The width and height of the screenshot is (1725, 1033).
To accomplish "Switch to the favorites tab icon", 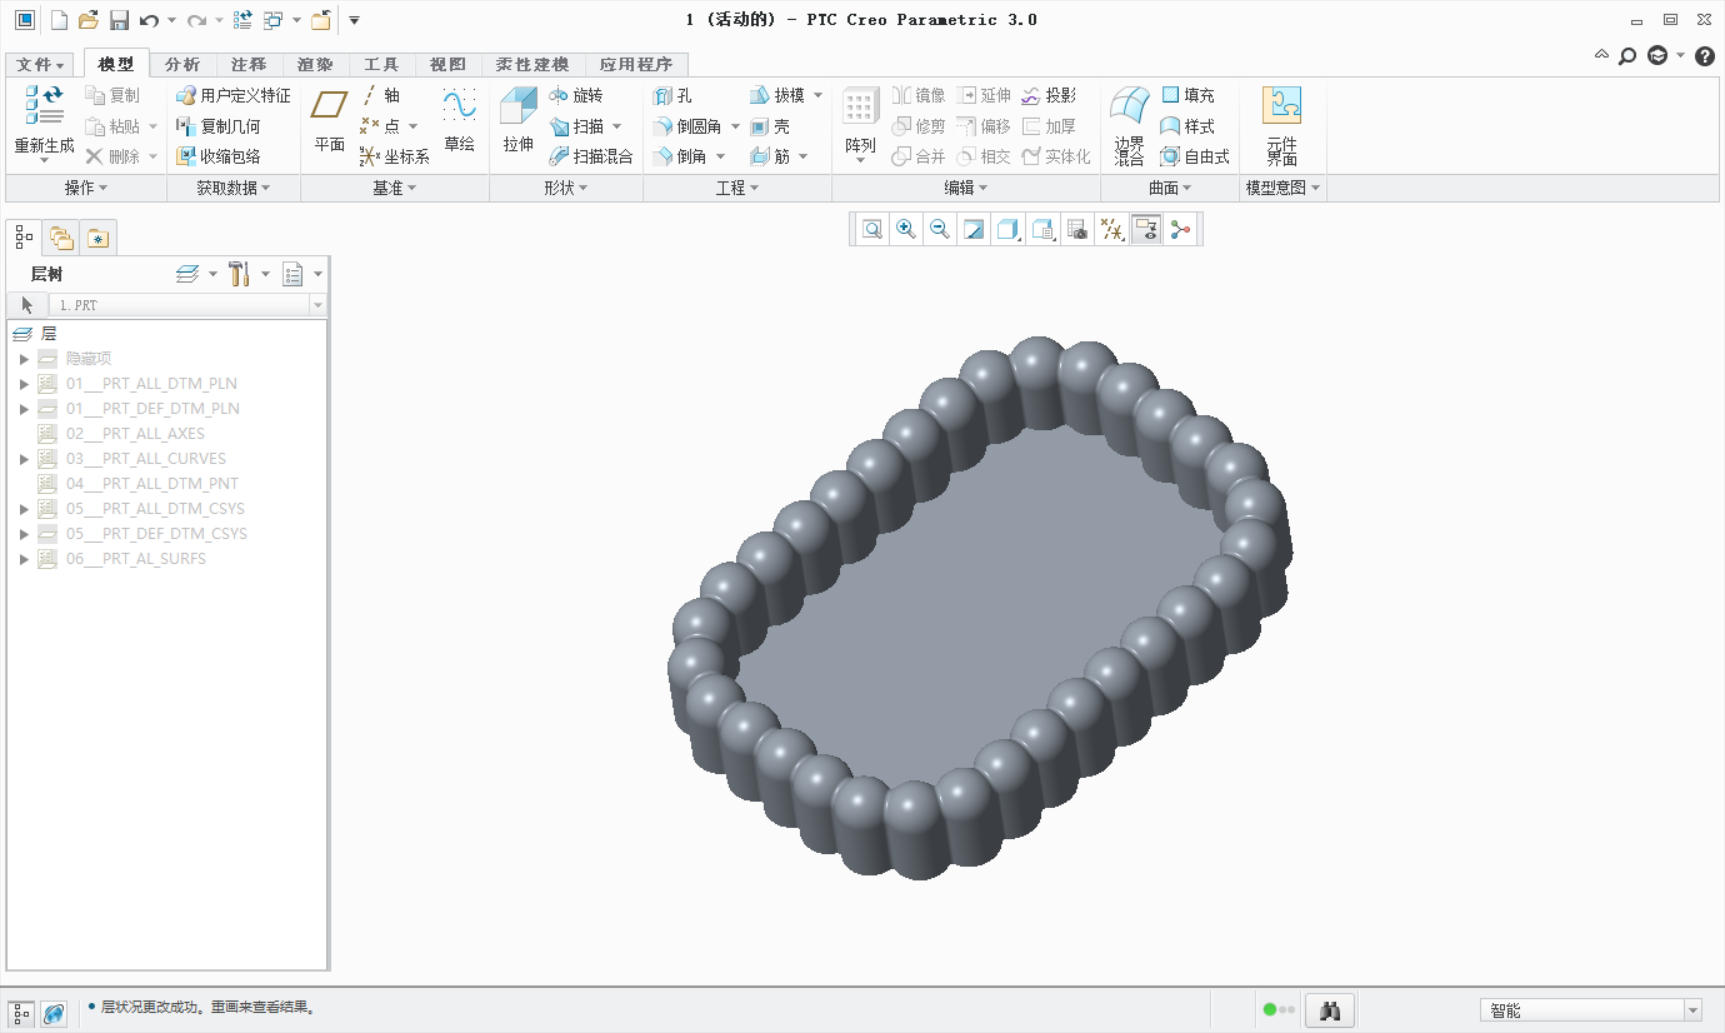I will [98, 237].
